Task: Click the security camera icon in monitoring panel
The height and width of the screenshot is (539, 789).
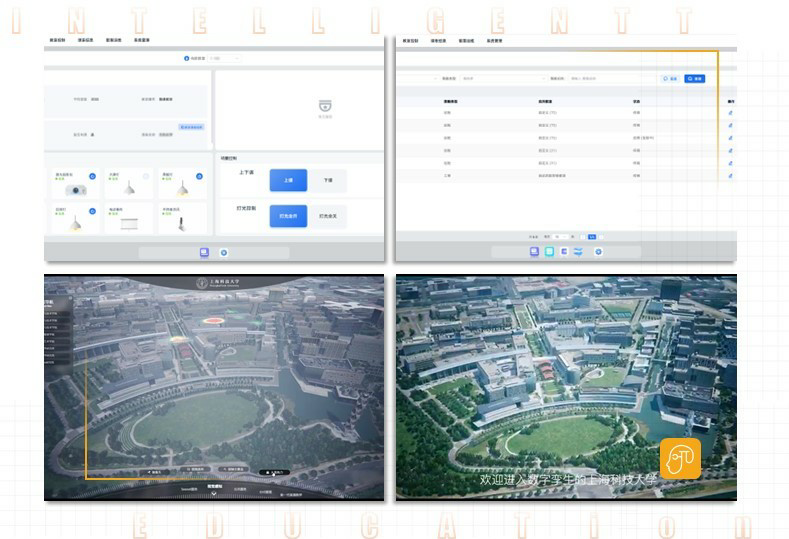Action: click(x=324, y=106)
